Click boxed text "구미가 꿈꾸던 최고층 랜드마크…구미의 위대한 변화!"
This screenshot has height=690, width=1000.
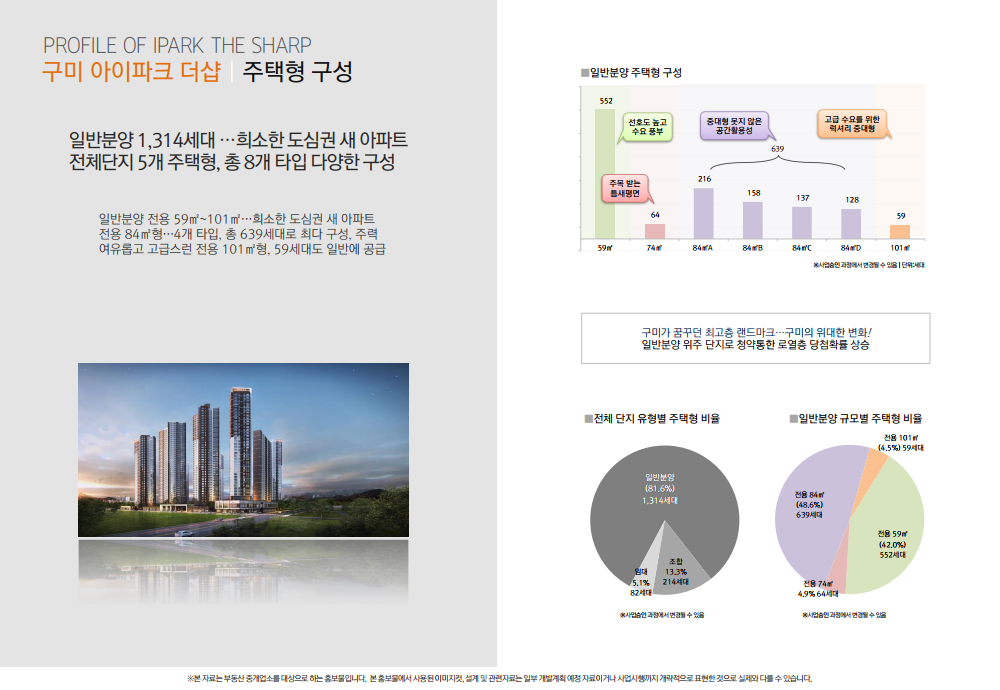pos(756,332)
